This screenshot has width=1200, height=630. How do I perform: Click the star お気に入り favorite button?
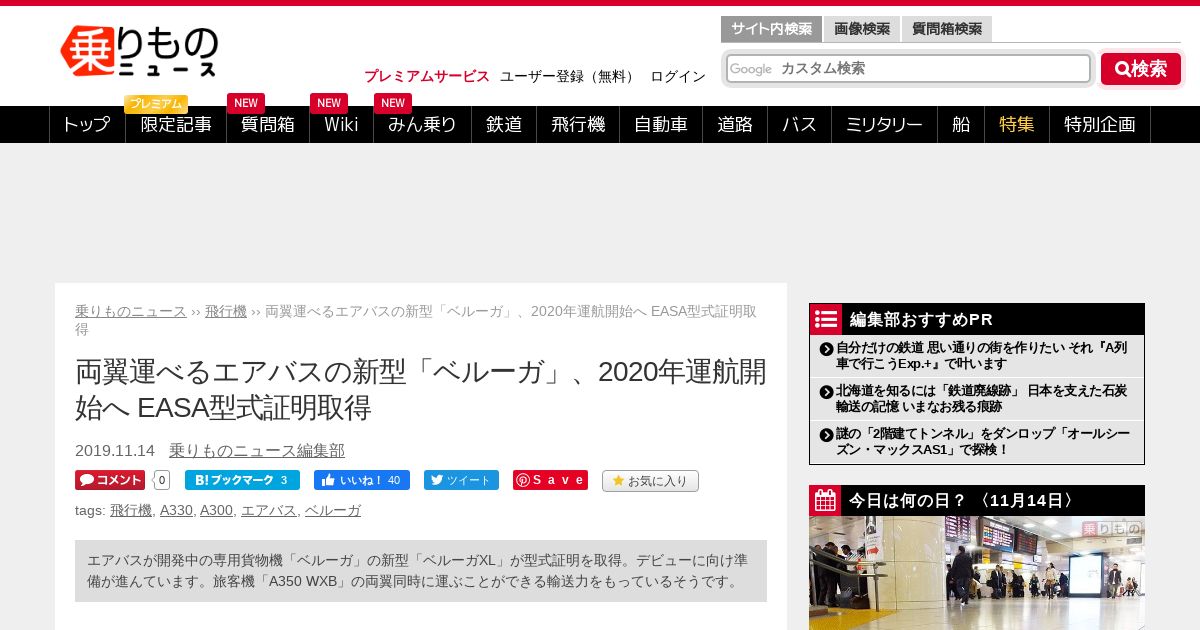650,481
